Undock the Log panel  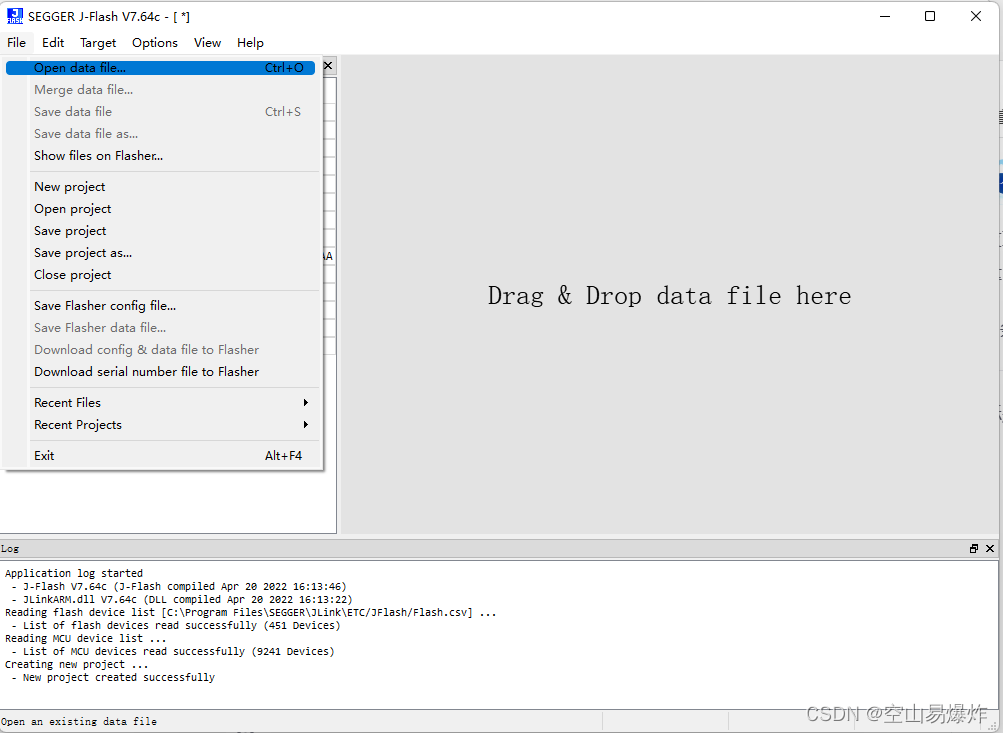974,549
